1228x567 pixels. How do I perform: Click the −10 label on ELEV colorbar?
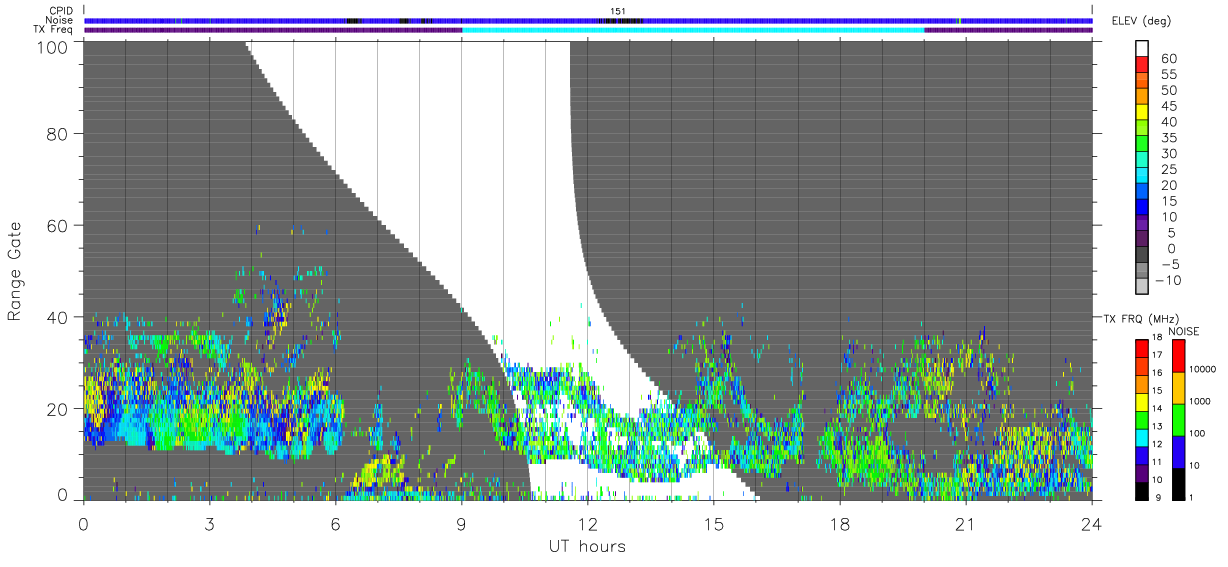point(1166,279)
